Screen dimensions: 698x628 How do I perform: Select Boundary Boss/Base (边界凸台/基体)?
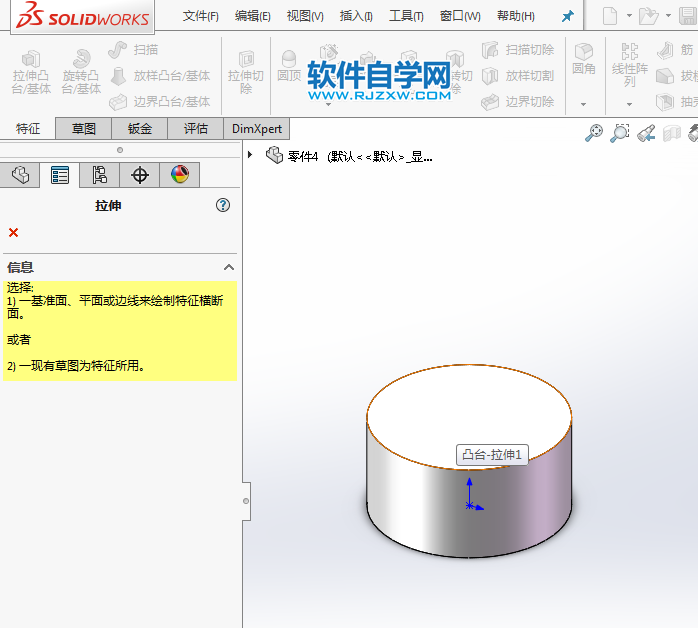coord(160,102)
